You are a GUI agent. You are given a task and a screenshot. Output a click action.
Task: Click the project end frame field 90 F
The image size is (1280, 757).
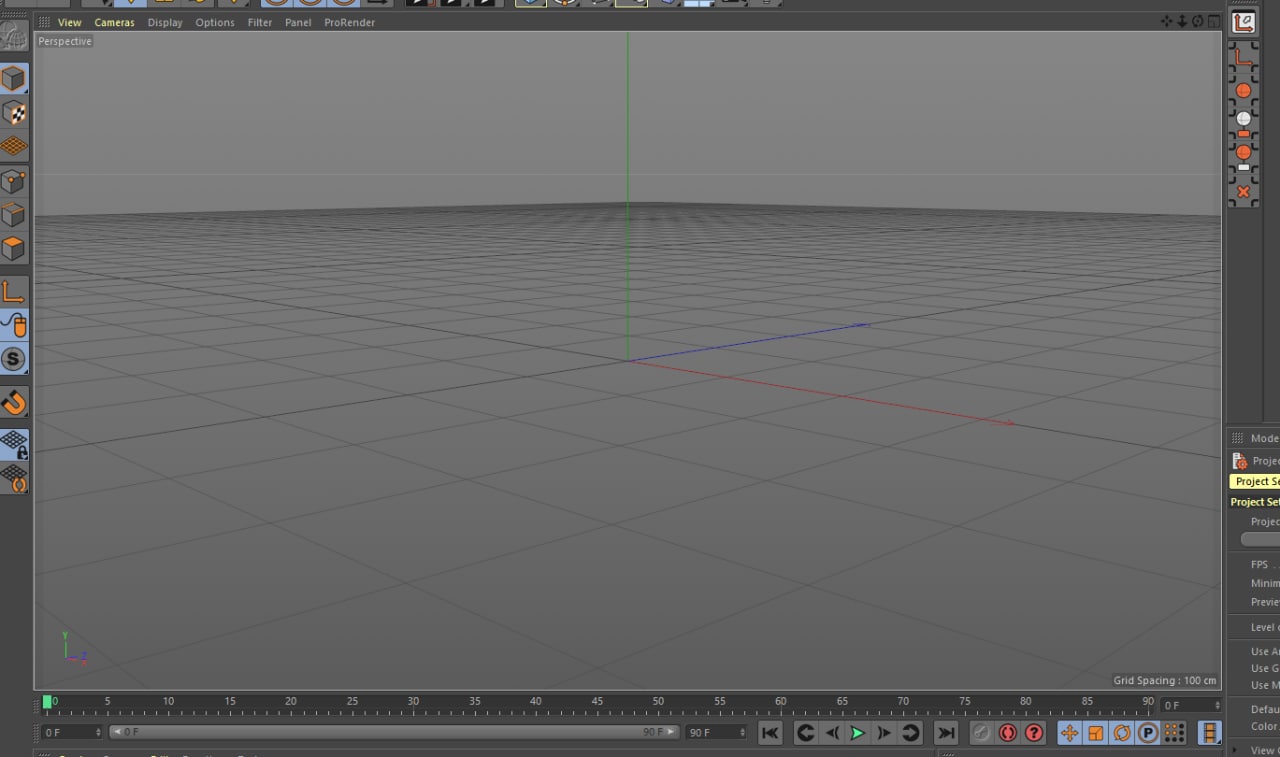716,732
